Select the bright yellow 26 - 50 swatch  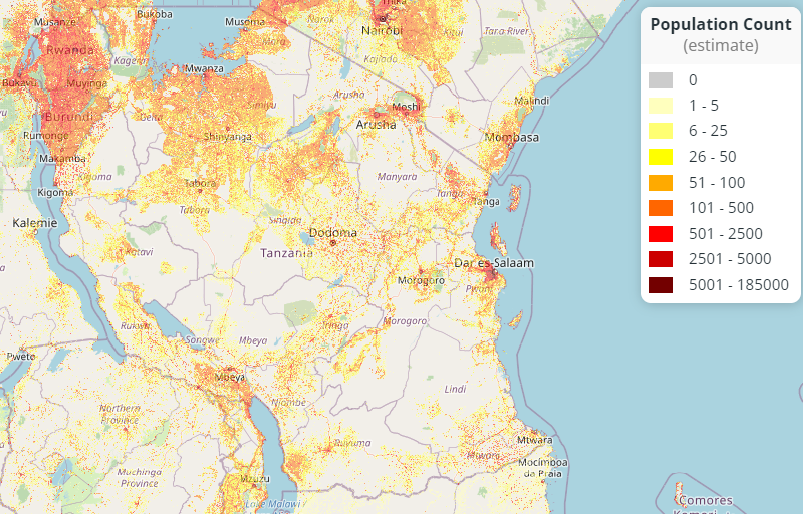tap(661, 157)
